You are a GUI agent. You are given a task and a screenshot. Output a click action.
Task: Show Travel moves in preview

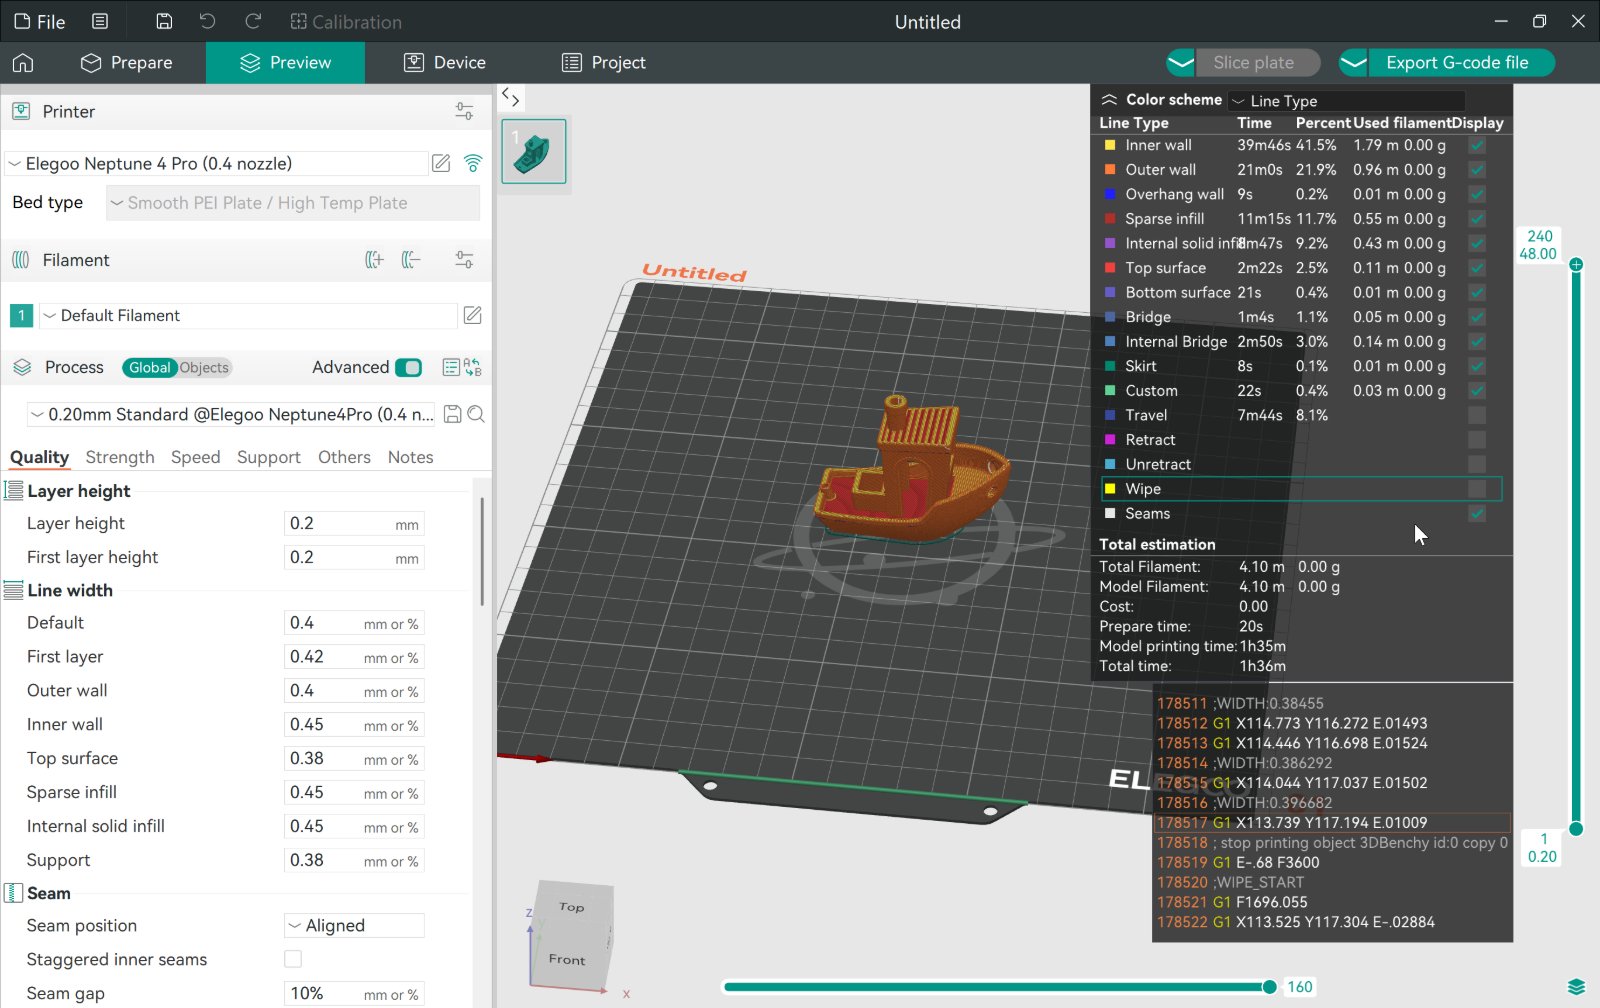pyautogui.click(x=1477, y=415)
